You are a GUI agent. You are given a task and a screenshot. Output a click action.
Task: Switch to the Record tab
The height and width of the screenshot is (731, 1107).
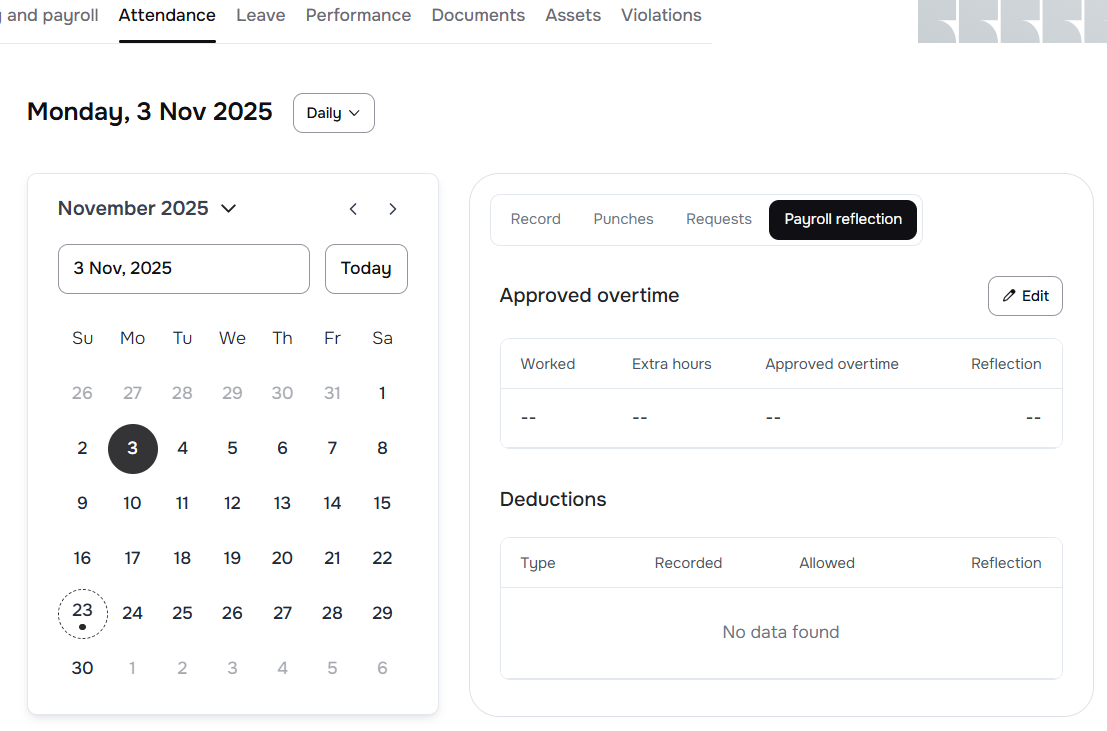[x=535, y=219]
